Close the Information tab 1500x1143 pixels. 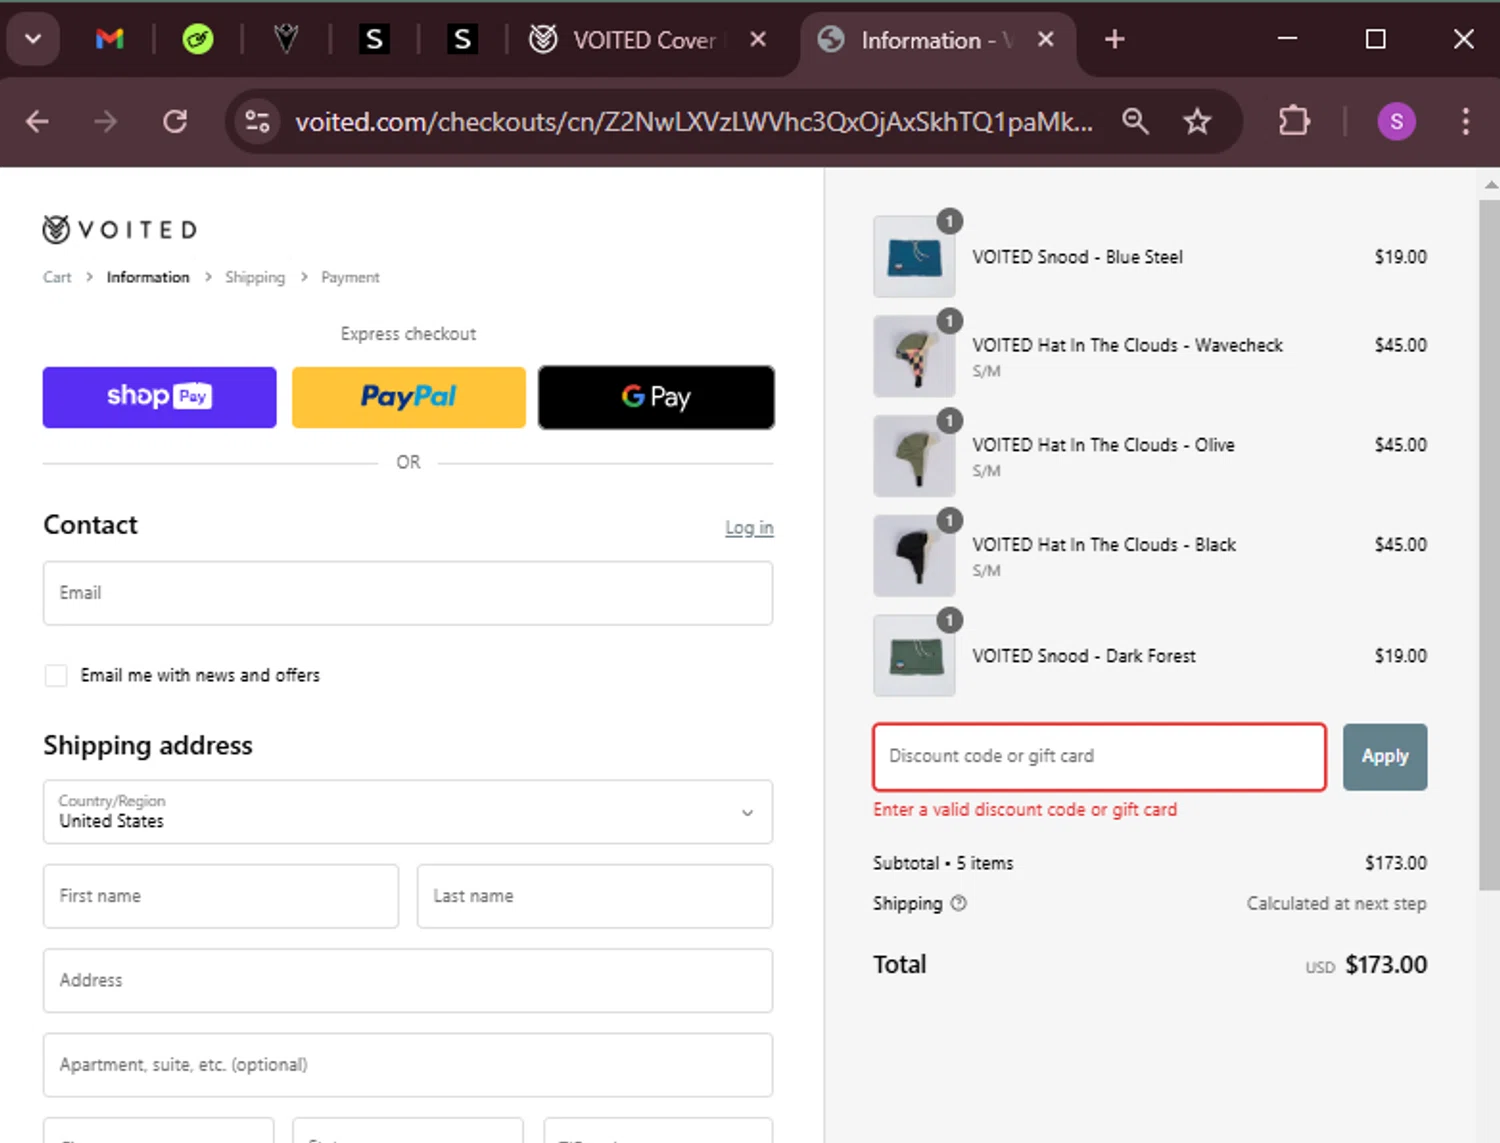[1045, 40]
